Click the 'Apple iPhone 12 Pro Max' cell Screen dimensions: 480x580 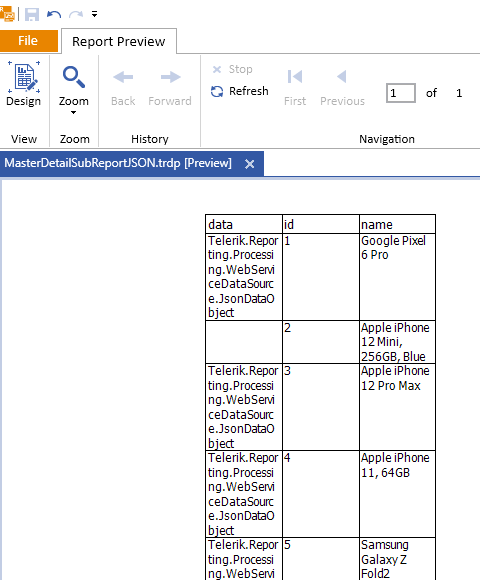pyautogui.click(x=398, y=407)
